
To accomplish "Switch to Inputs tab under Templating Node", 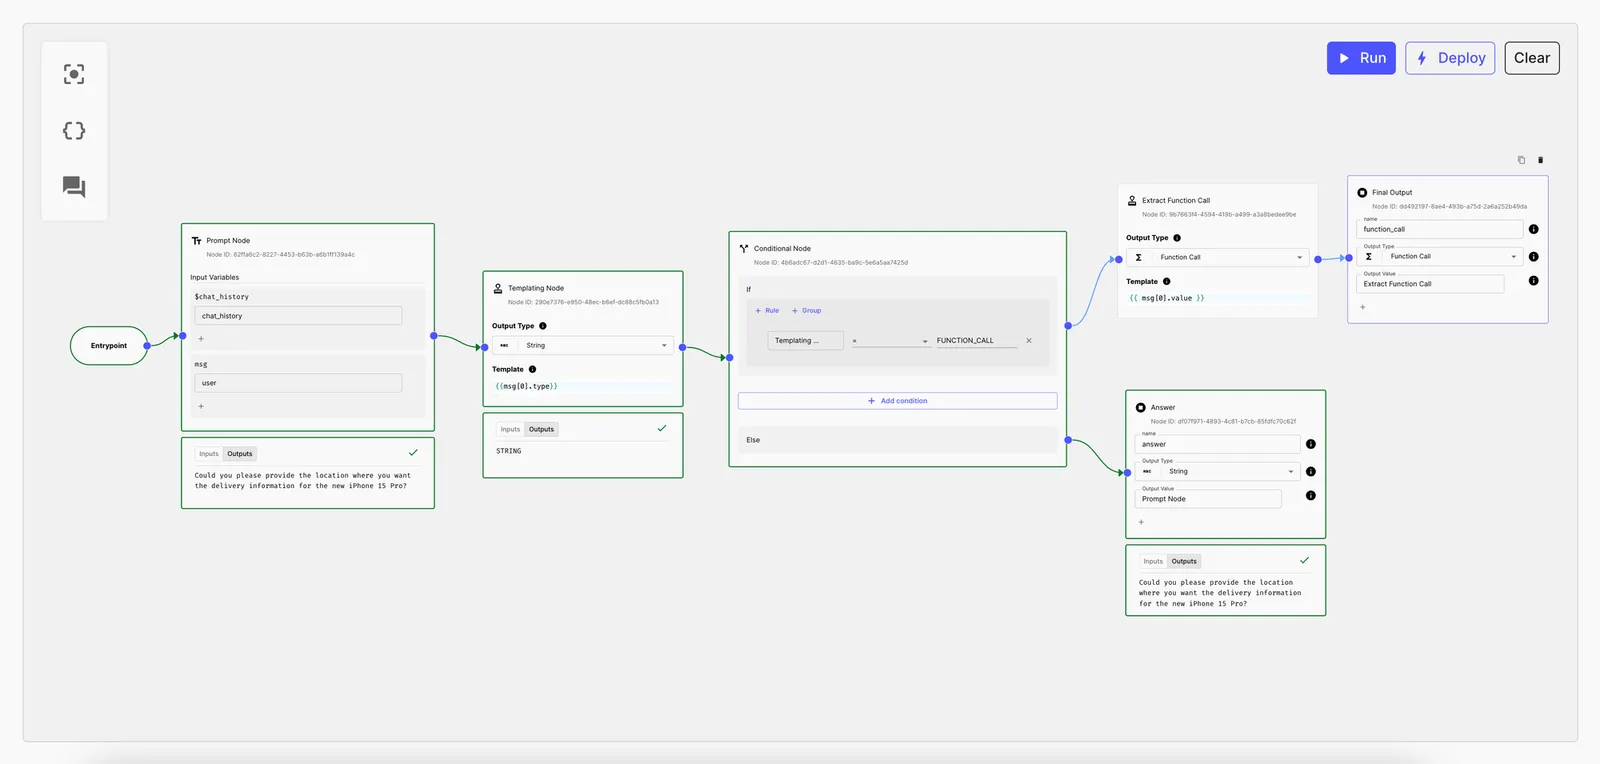I will (x=510, y=430).
